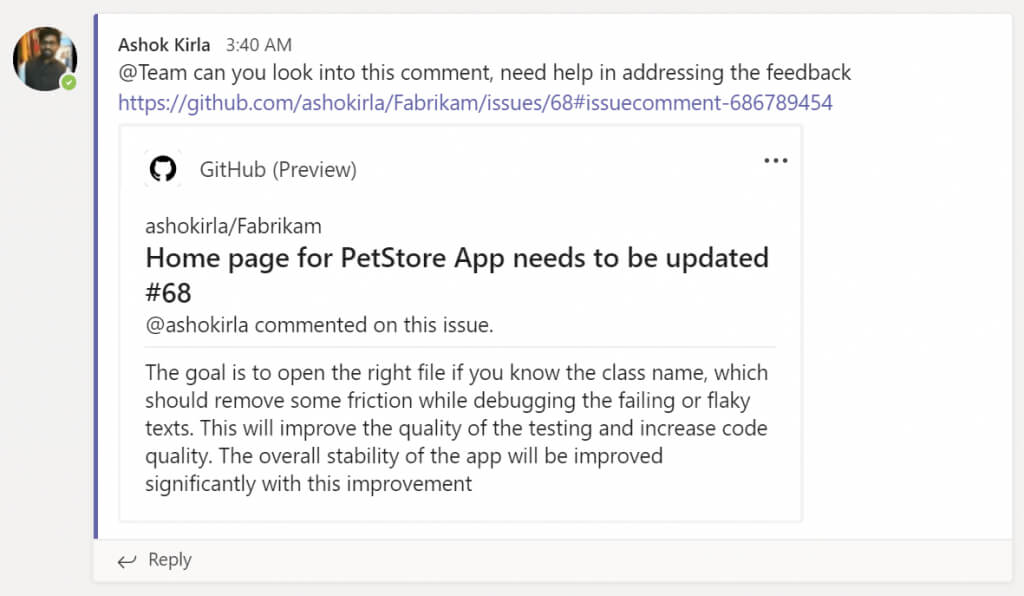Viewport: 1024px width, 596px height.
Task: Click the GitHub (Preview) app label
Action: click(278, 170)
